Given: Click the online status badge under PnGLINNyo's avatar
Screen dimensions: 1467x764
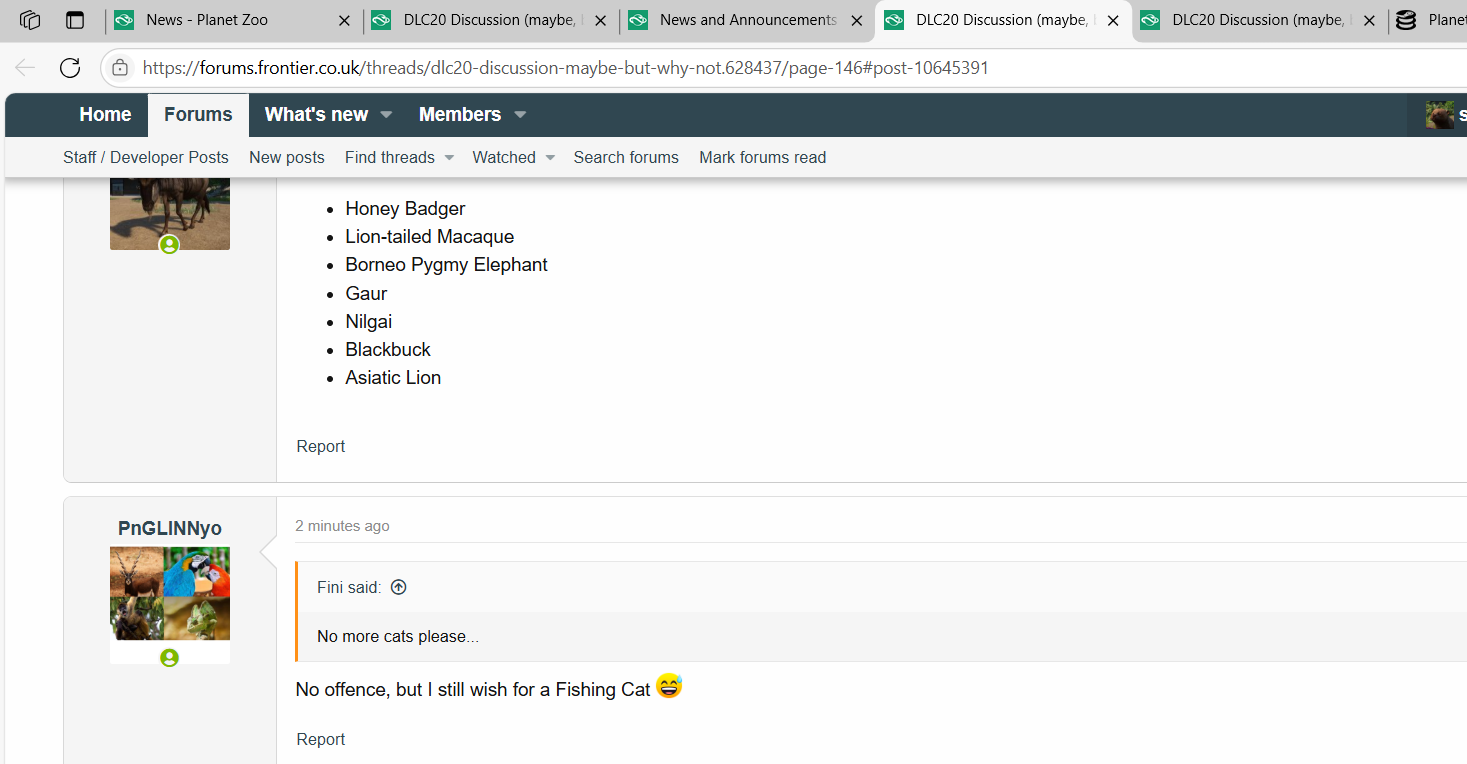Looking at the screenshot, I should point(169,657).
